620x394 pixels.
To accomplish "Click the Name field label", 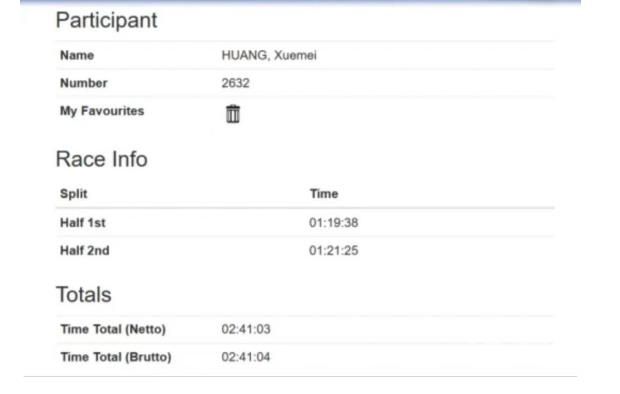I will pyautogui.click(x=77, y=55).
